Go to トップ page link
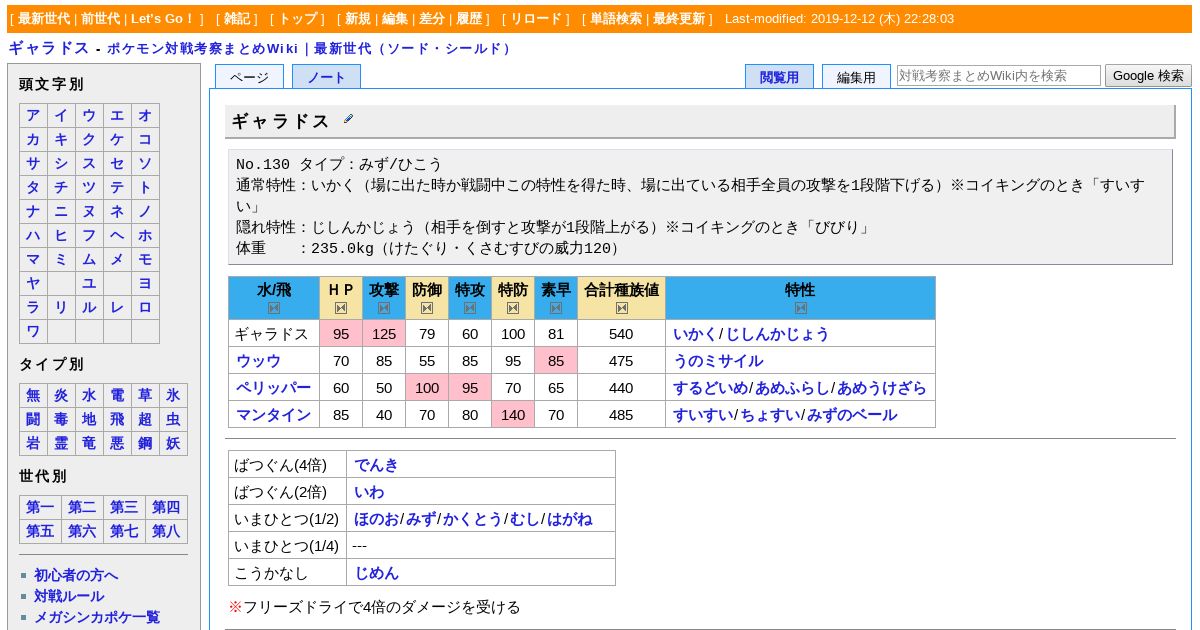Viewport: 1200px width, 630px height. (297, 19)
